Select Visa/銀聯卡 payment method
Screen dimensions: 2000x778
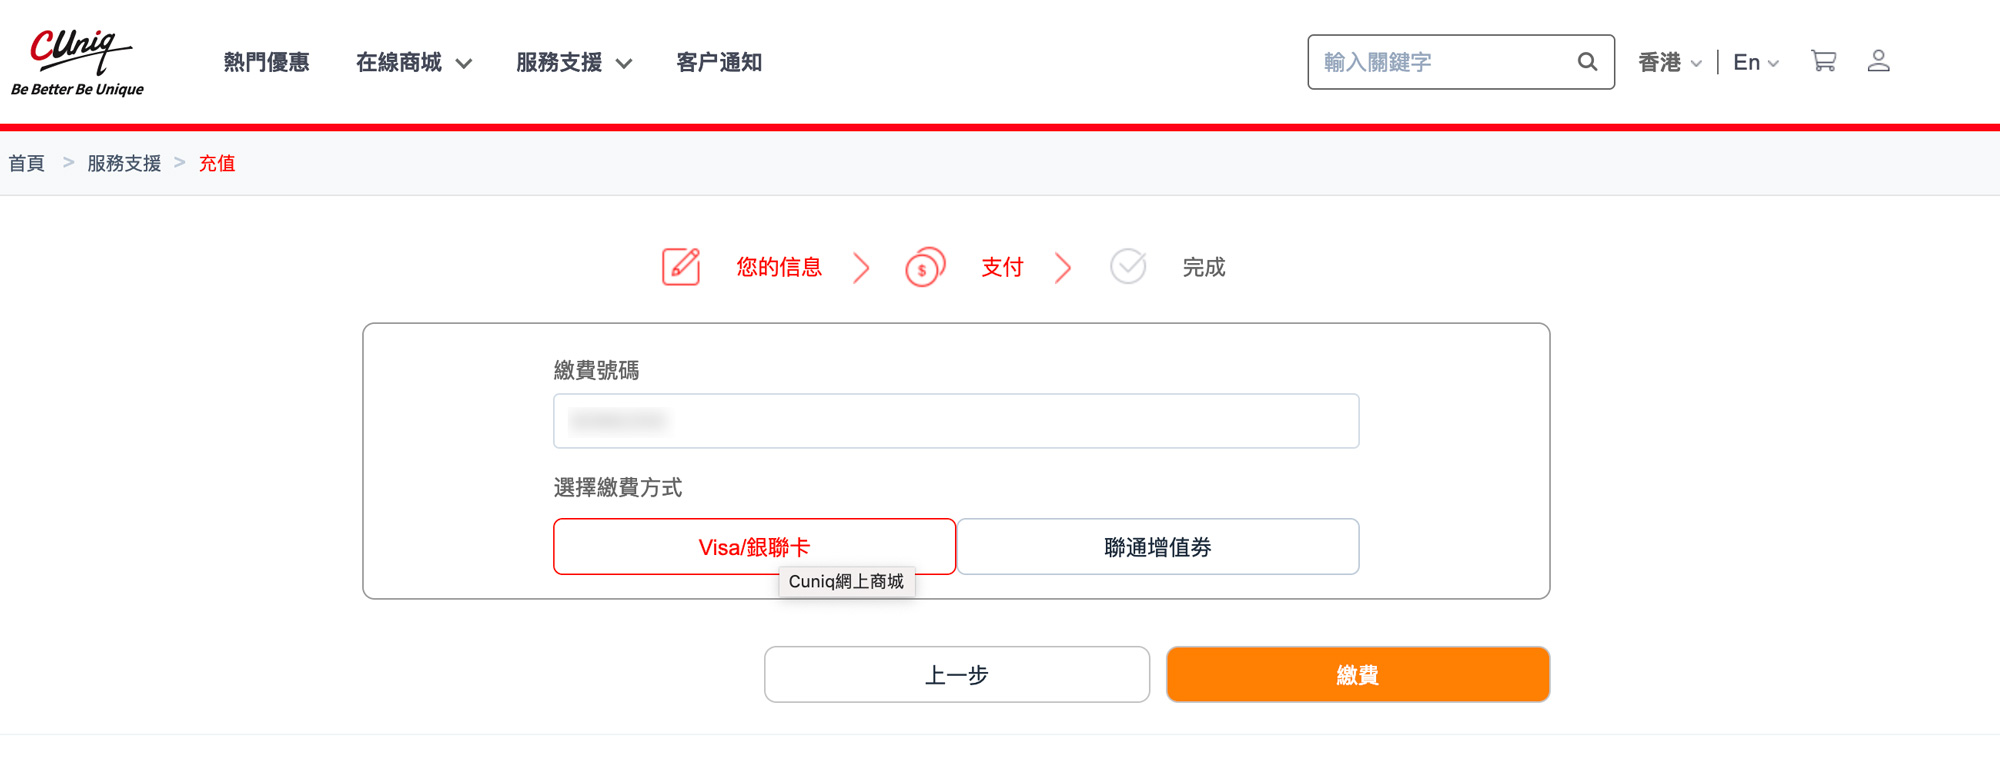[754, 546]
